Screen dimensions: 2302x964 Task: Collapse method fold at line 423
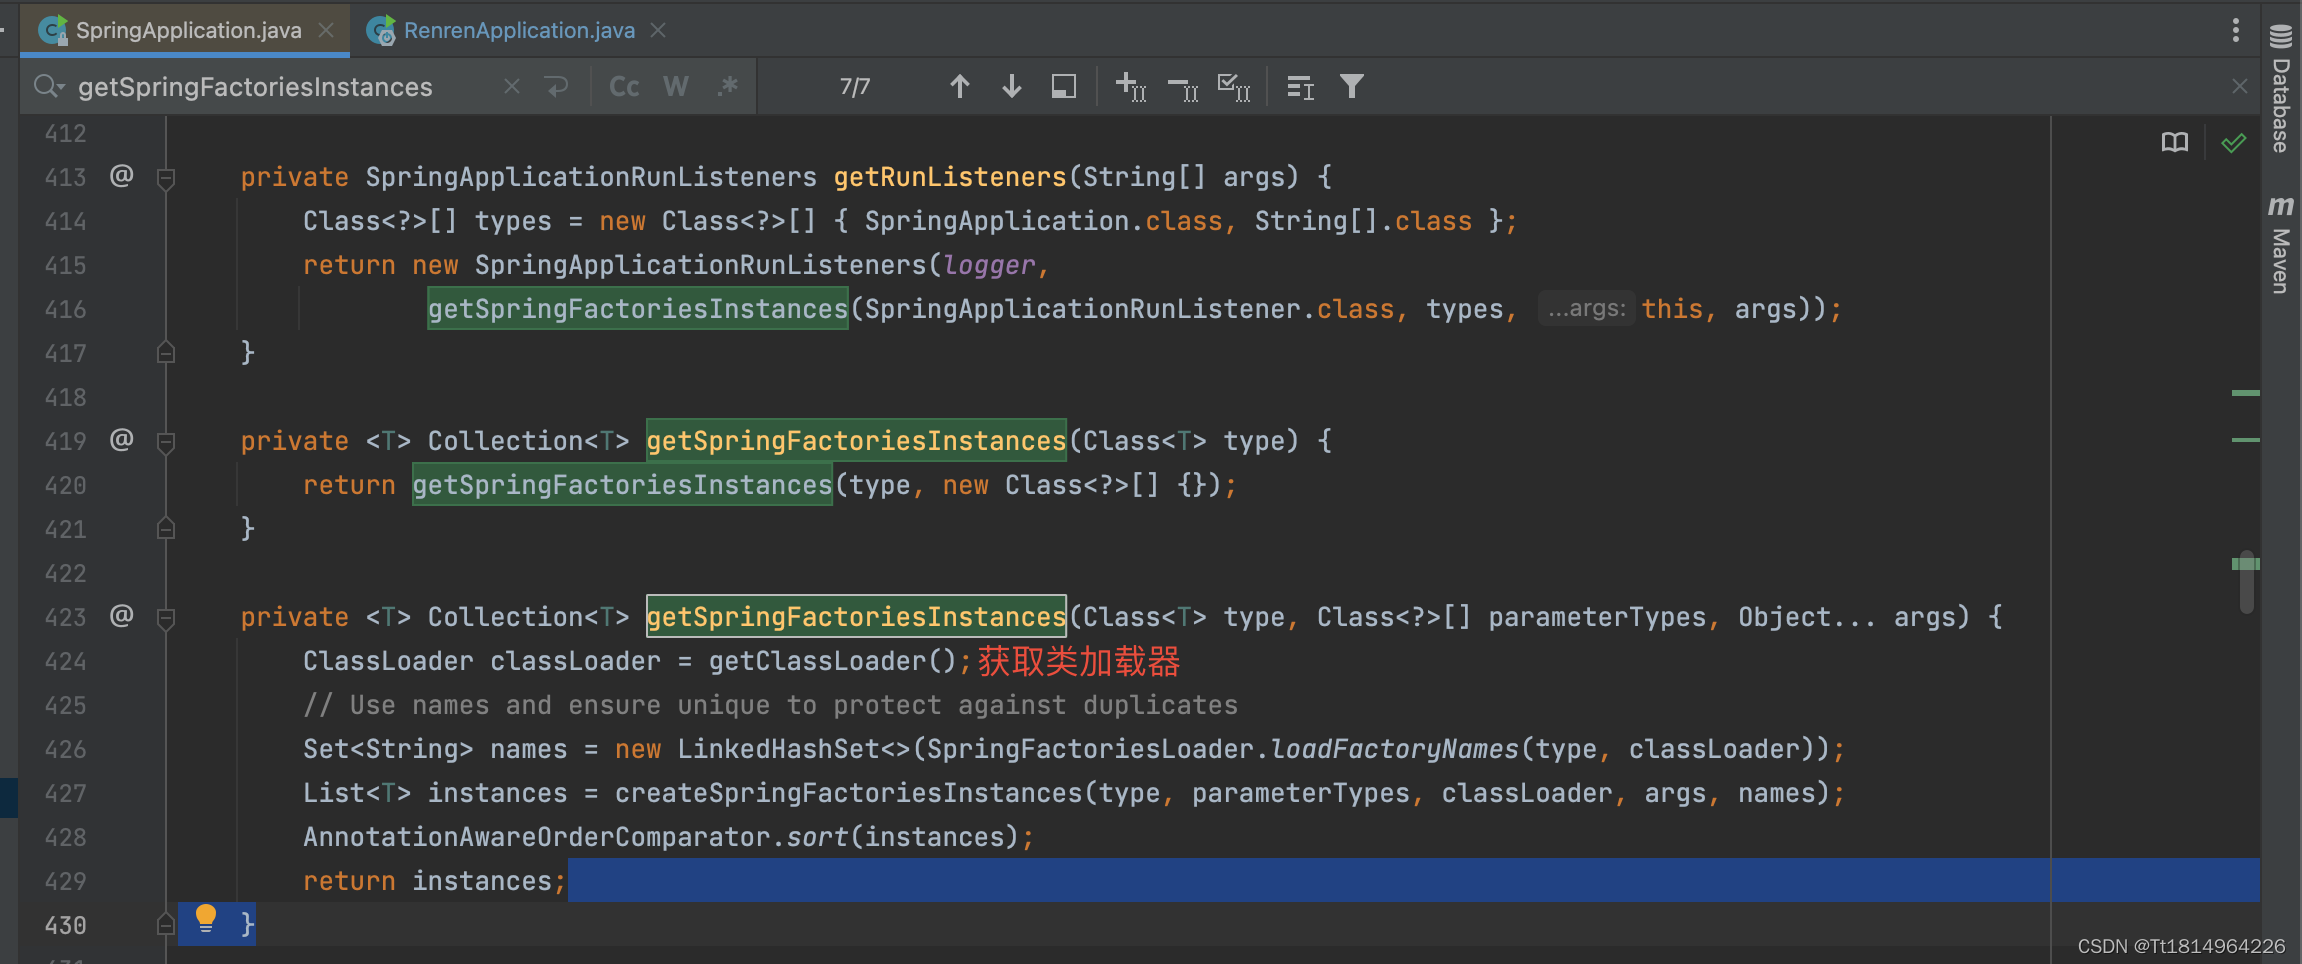point(166,618)
